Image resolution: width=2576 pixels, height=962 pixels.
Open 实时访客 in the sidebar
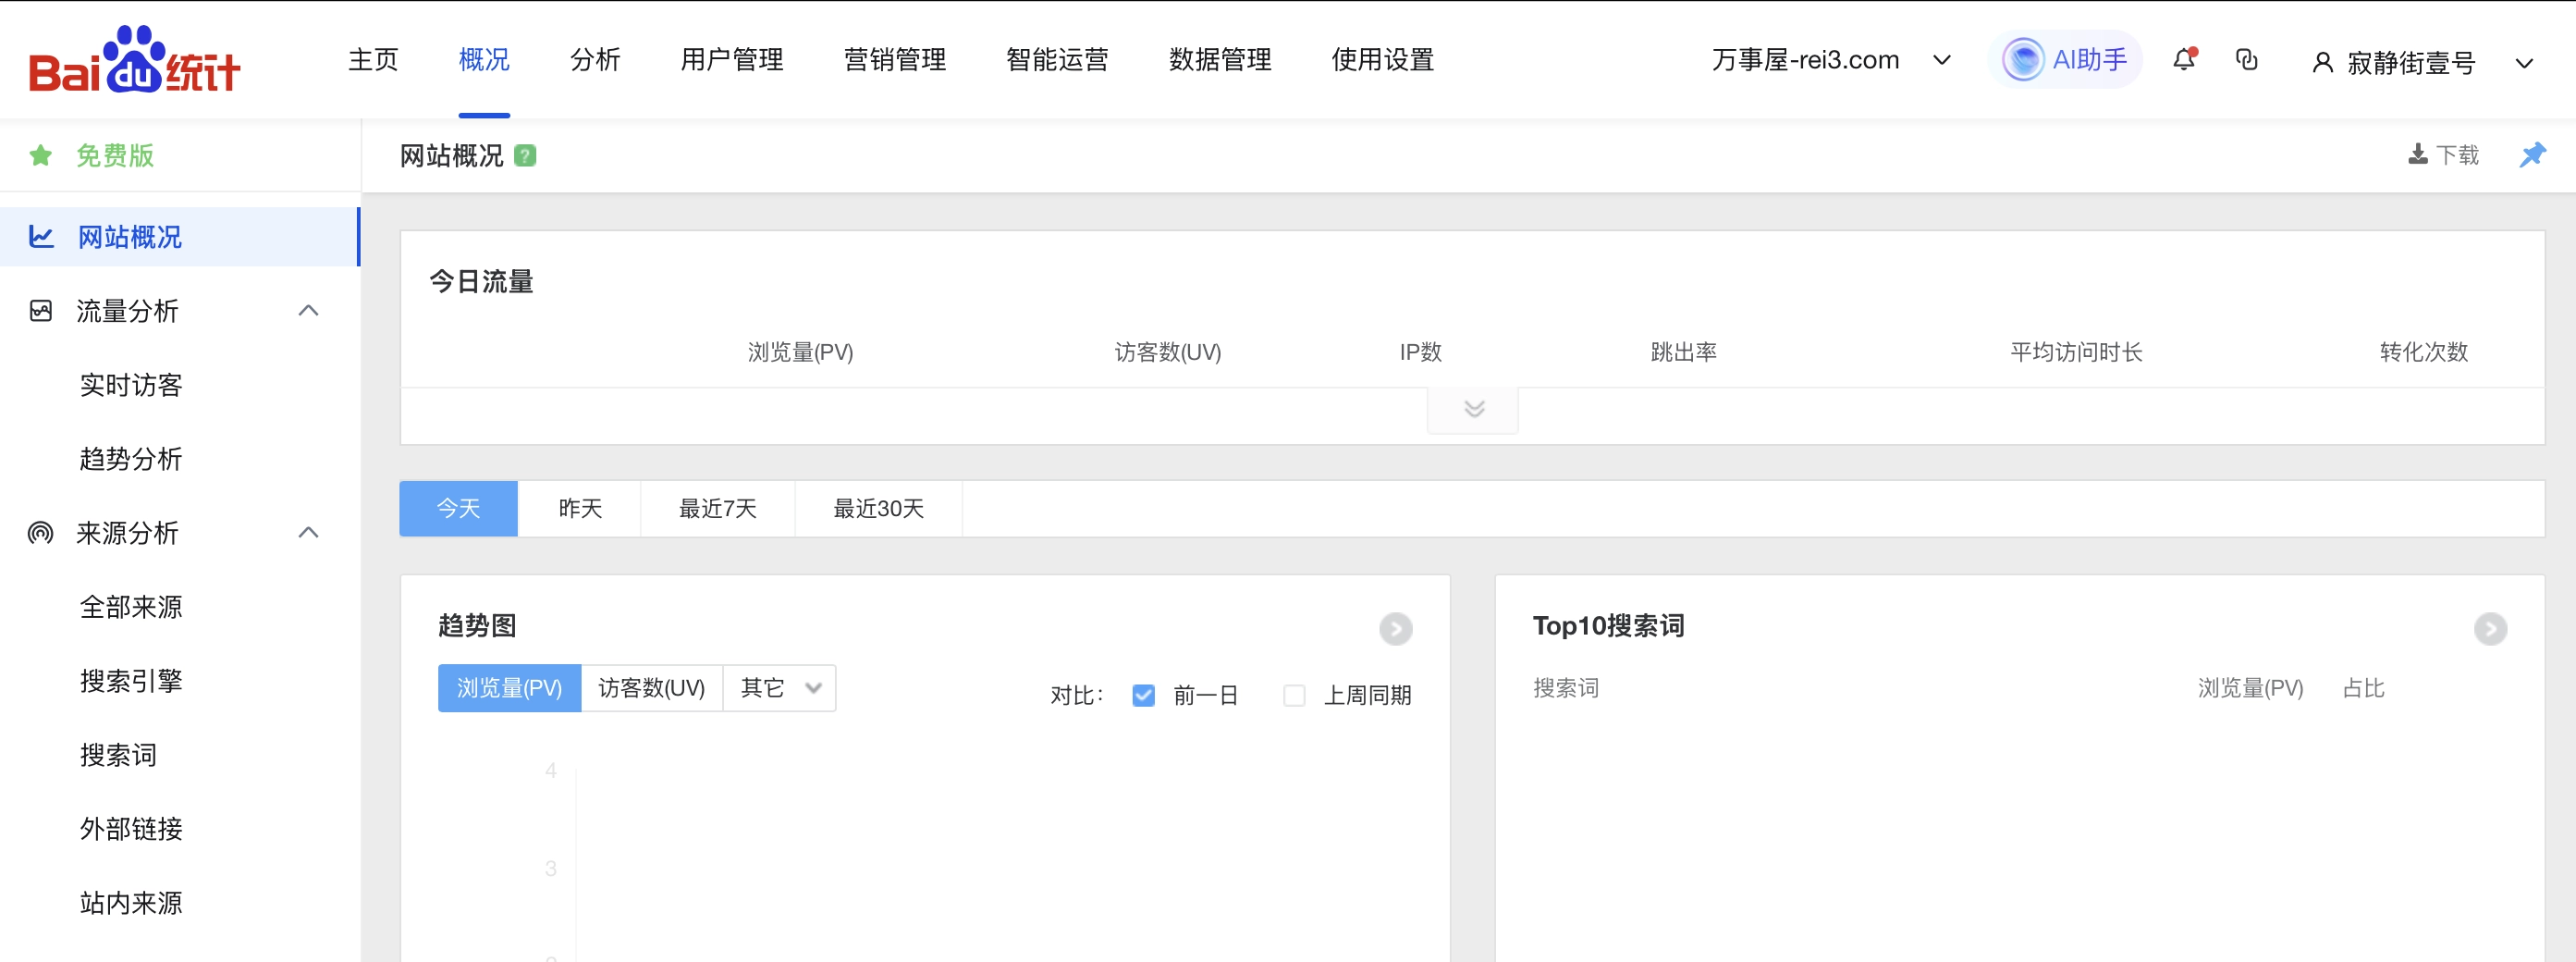pos(131,385)
